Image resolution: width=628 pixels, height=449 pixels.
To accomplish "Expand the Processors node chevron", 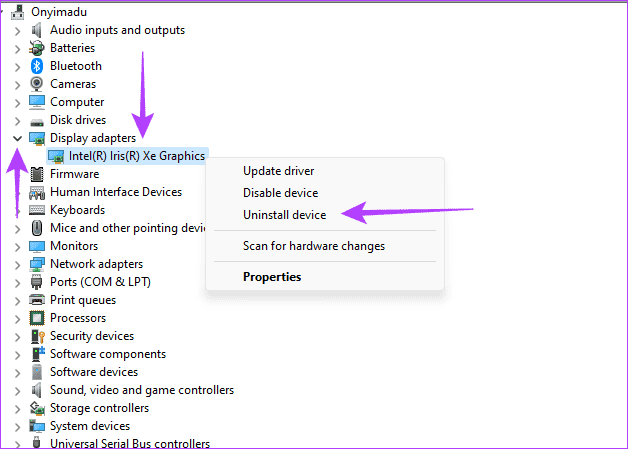I will coord(17,319).
